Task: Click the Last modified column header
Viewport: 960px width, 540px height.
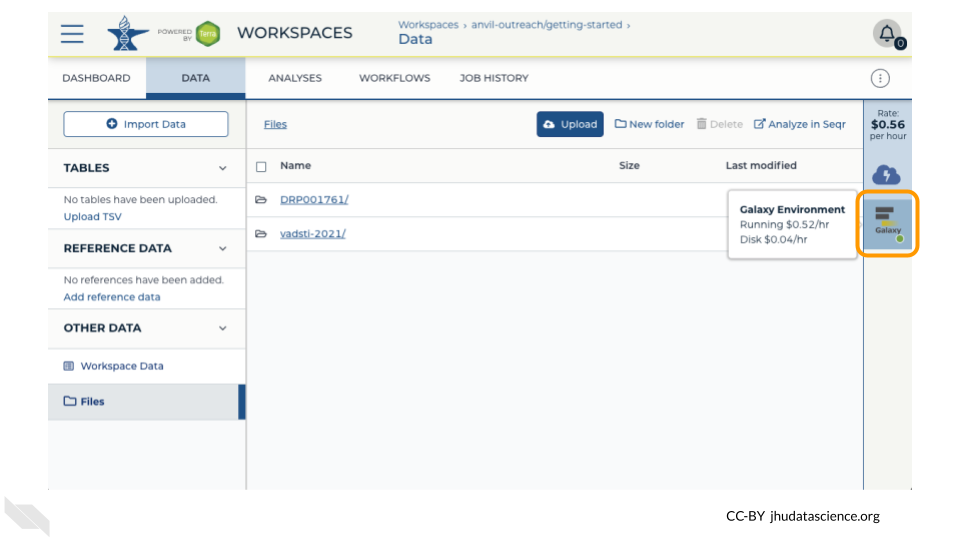Action: point(761,165)
